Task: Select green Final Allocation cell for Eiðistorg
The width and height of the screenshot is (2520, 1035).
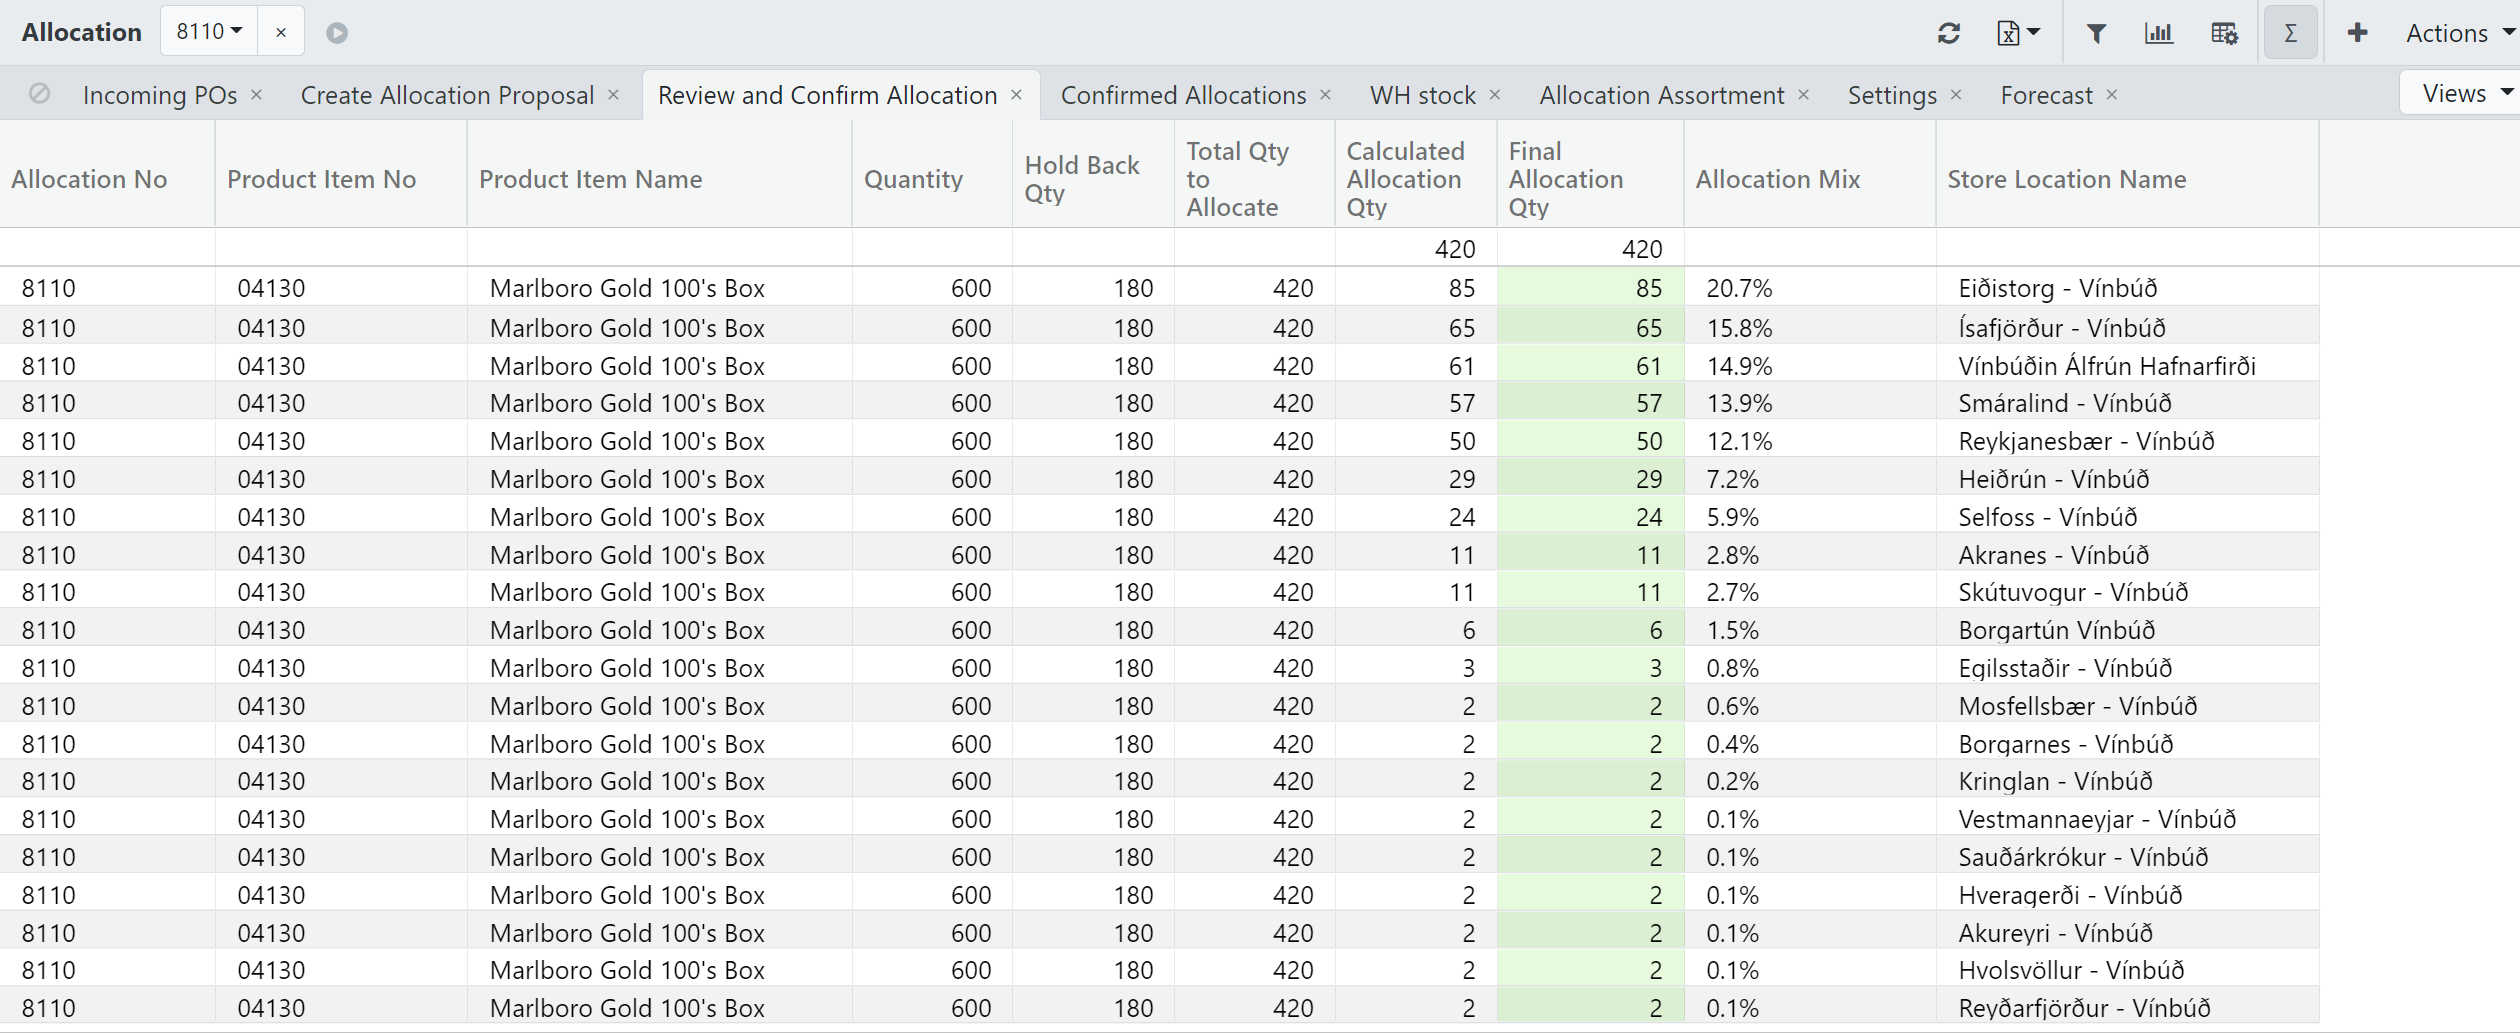Action: tap(1590, 288)
